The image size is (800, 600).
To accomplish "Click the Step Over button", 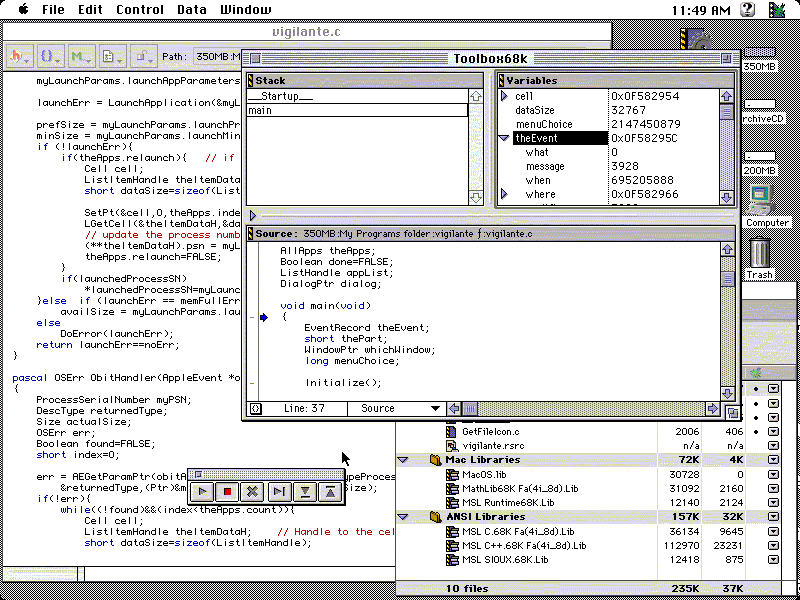I will (279, 491).
